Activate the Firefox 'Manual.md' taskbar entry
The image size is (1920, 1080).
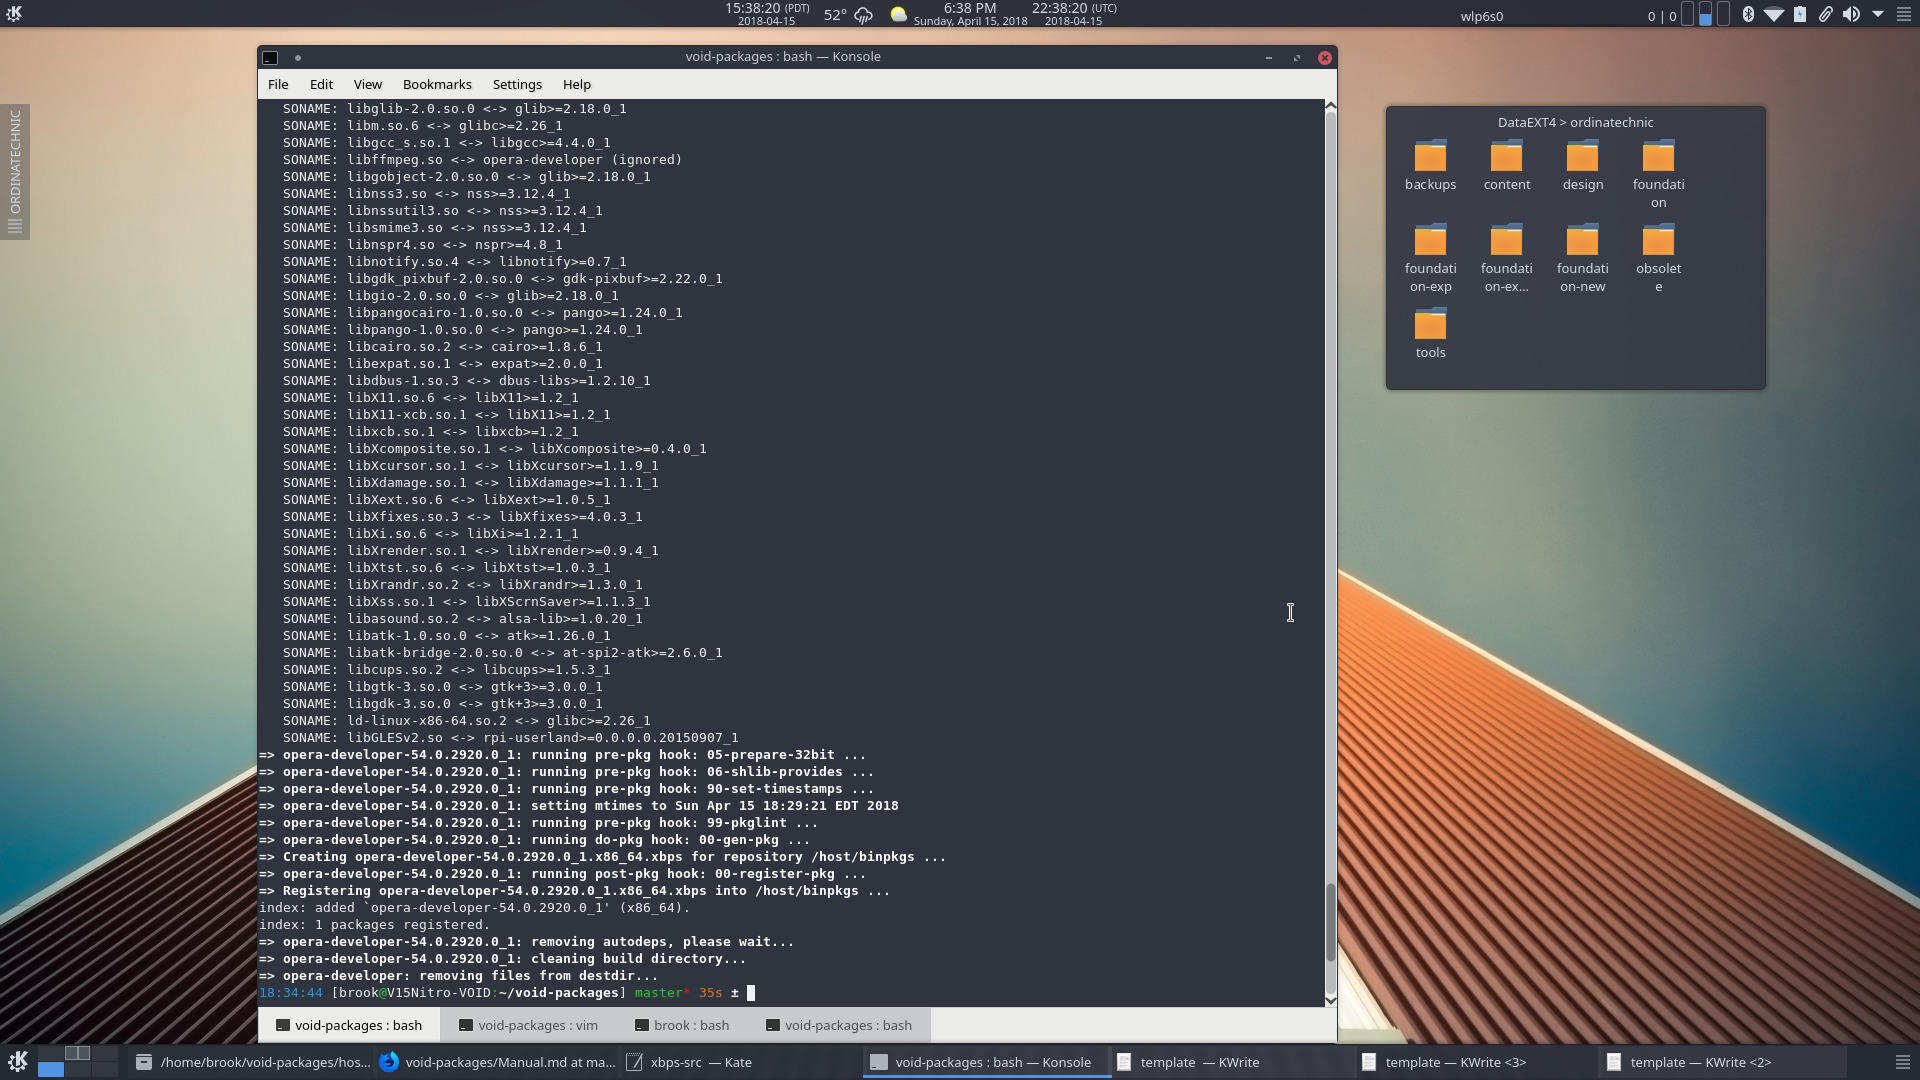[x=497, y=1062]
